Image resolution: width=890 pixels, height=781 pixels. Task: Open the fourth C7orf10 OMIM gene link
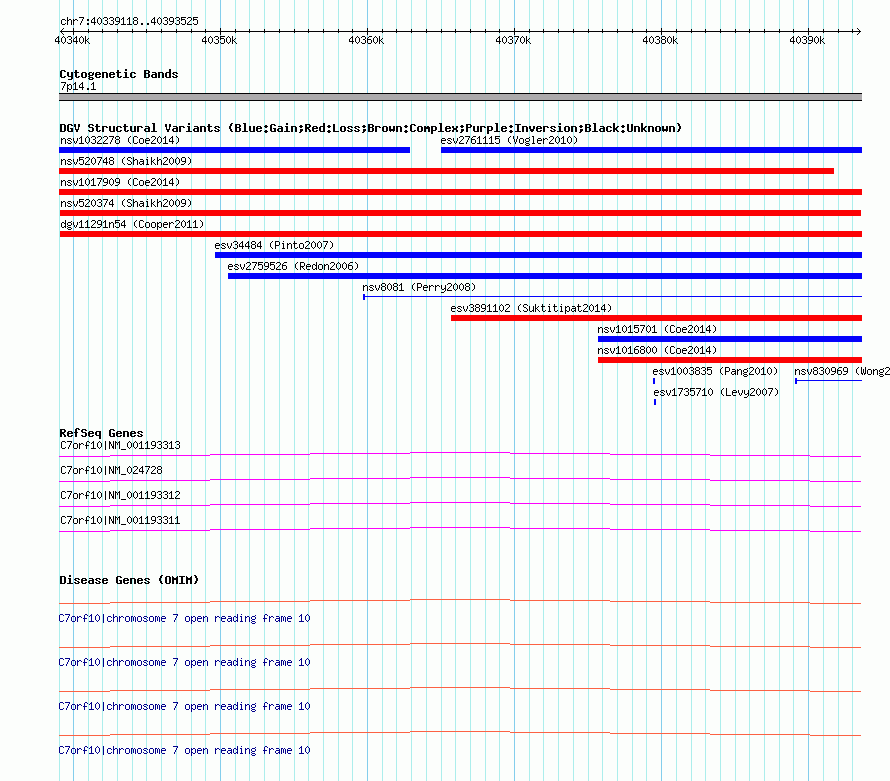pyautogui.click(x=184, y=750)
